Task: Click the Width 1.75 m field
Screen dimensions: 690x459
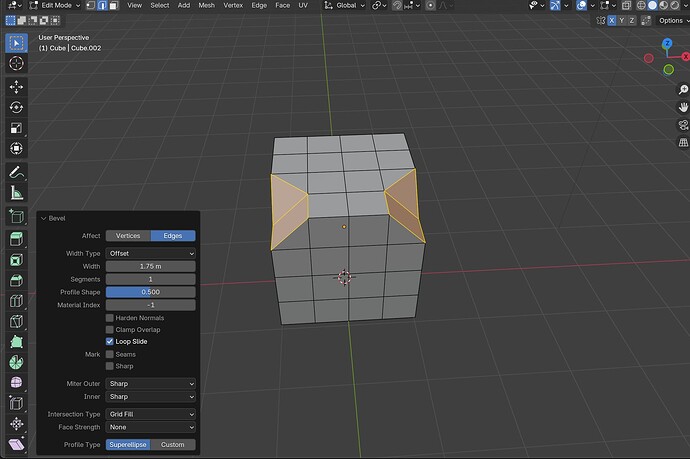Action: [150, 266]
